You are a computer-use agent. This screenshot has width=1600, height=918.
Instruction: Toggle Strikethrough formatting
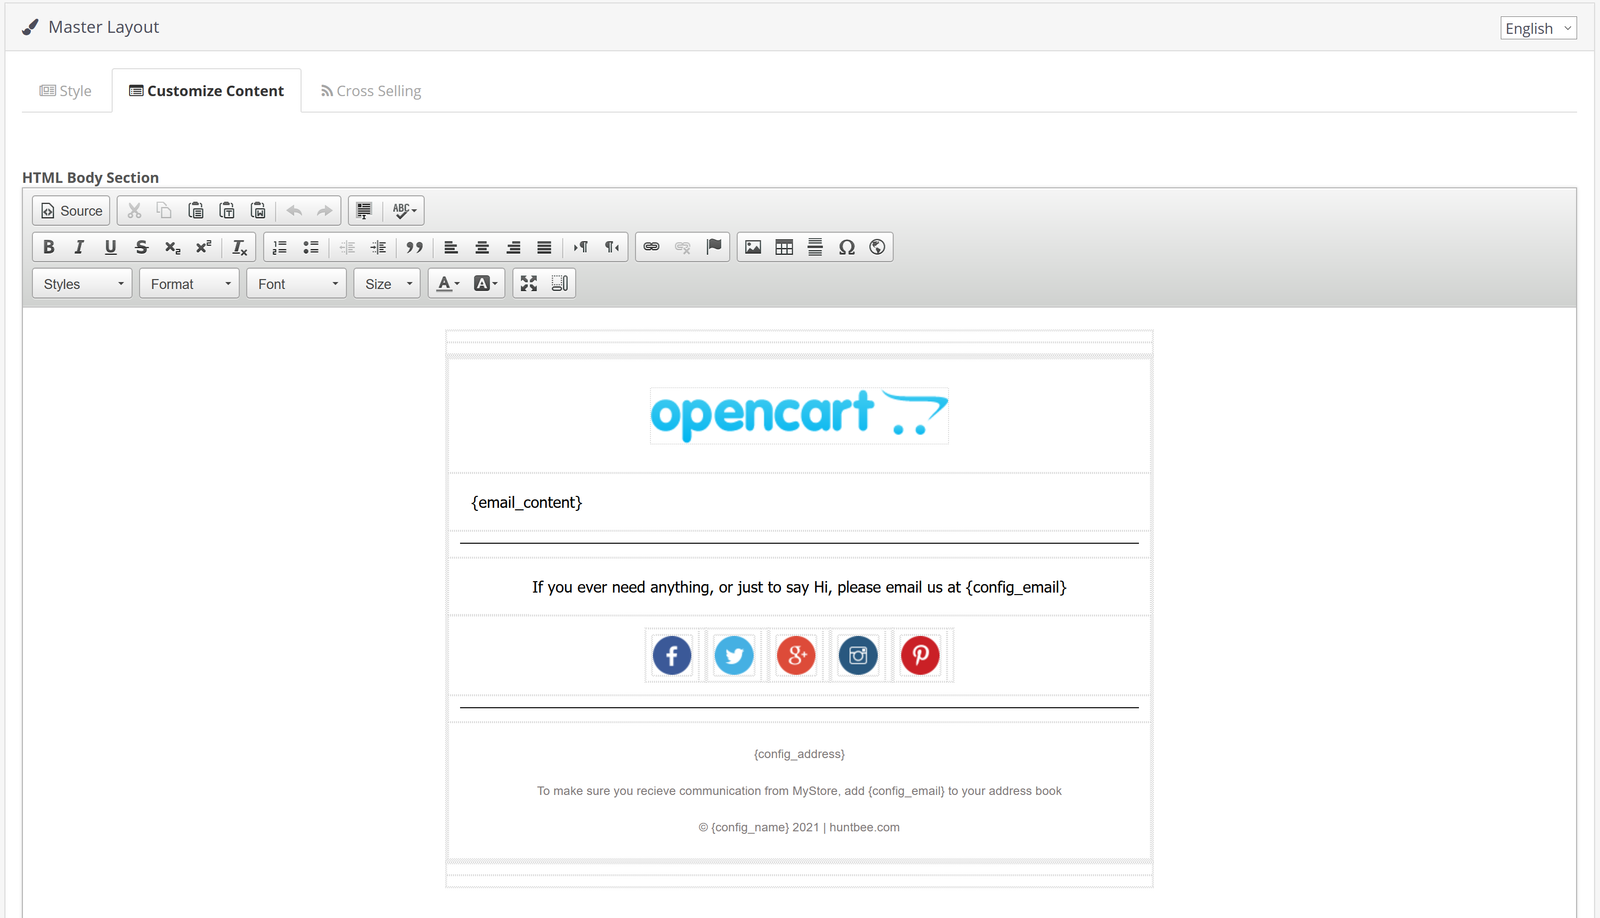click(x=141, y=247)
